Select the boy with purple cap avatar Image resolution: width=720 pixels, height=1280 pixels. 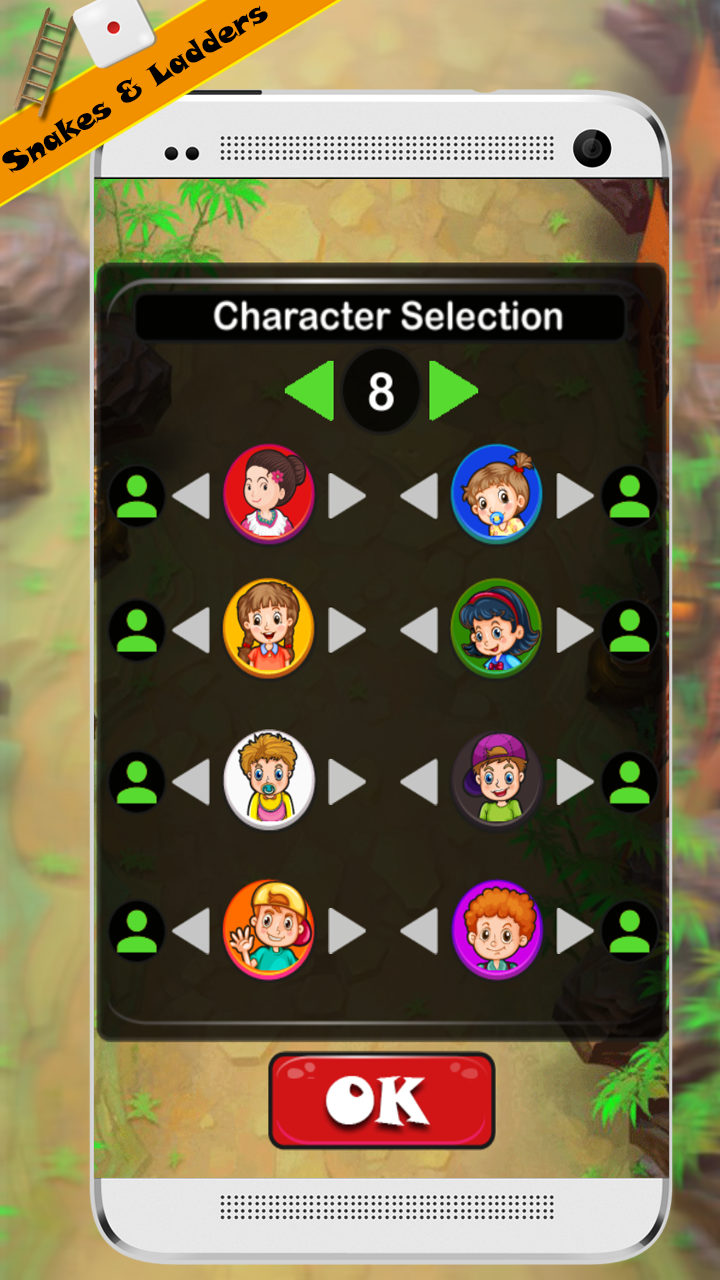[496, 780]
